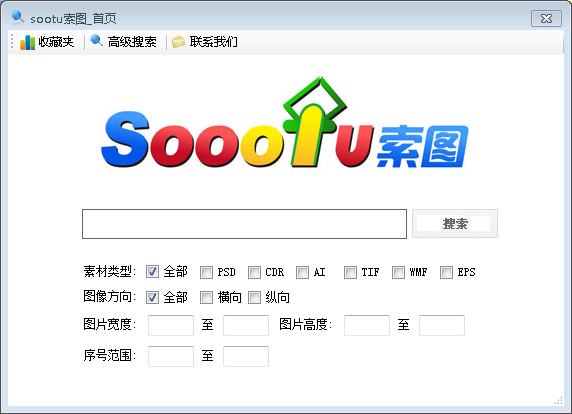Uncheck 素材类型 全部 checkbox
572x414 pixels.
152,272
